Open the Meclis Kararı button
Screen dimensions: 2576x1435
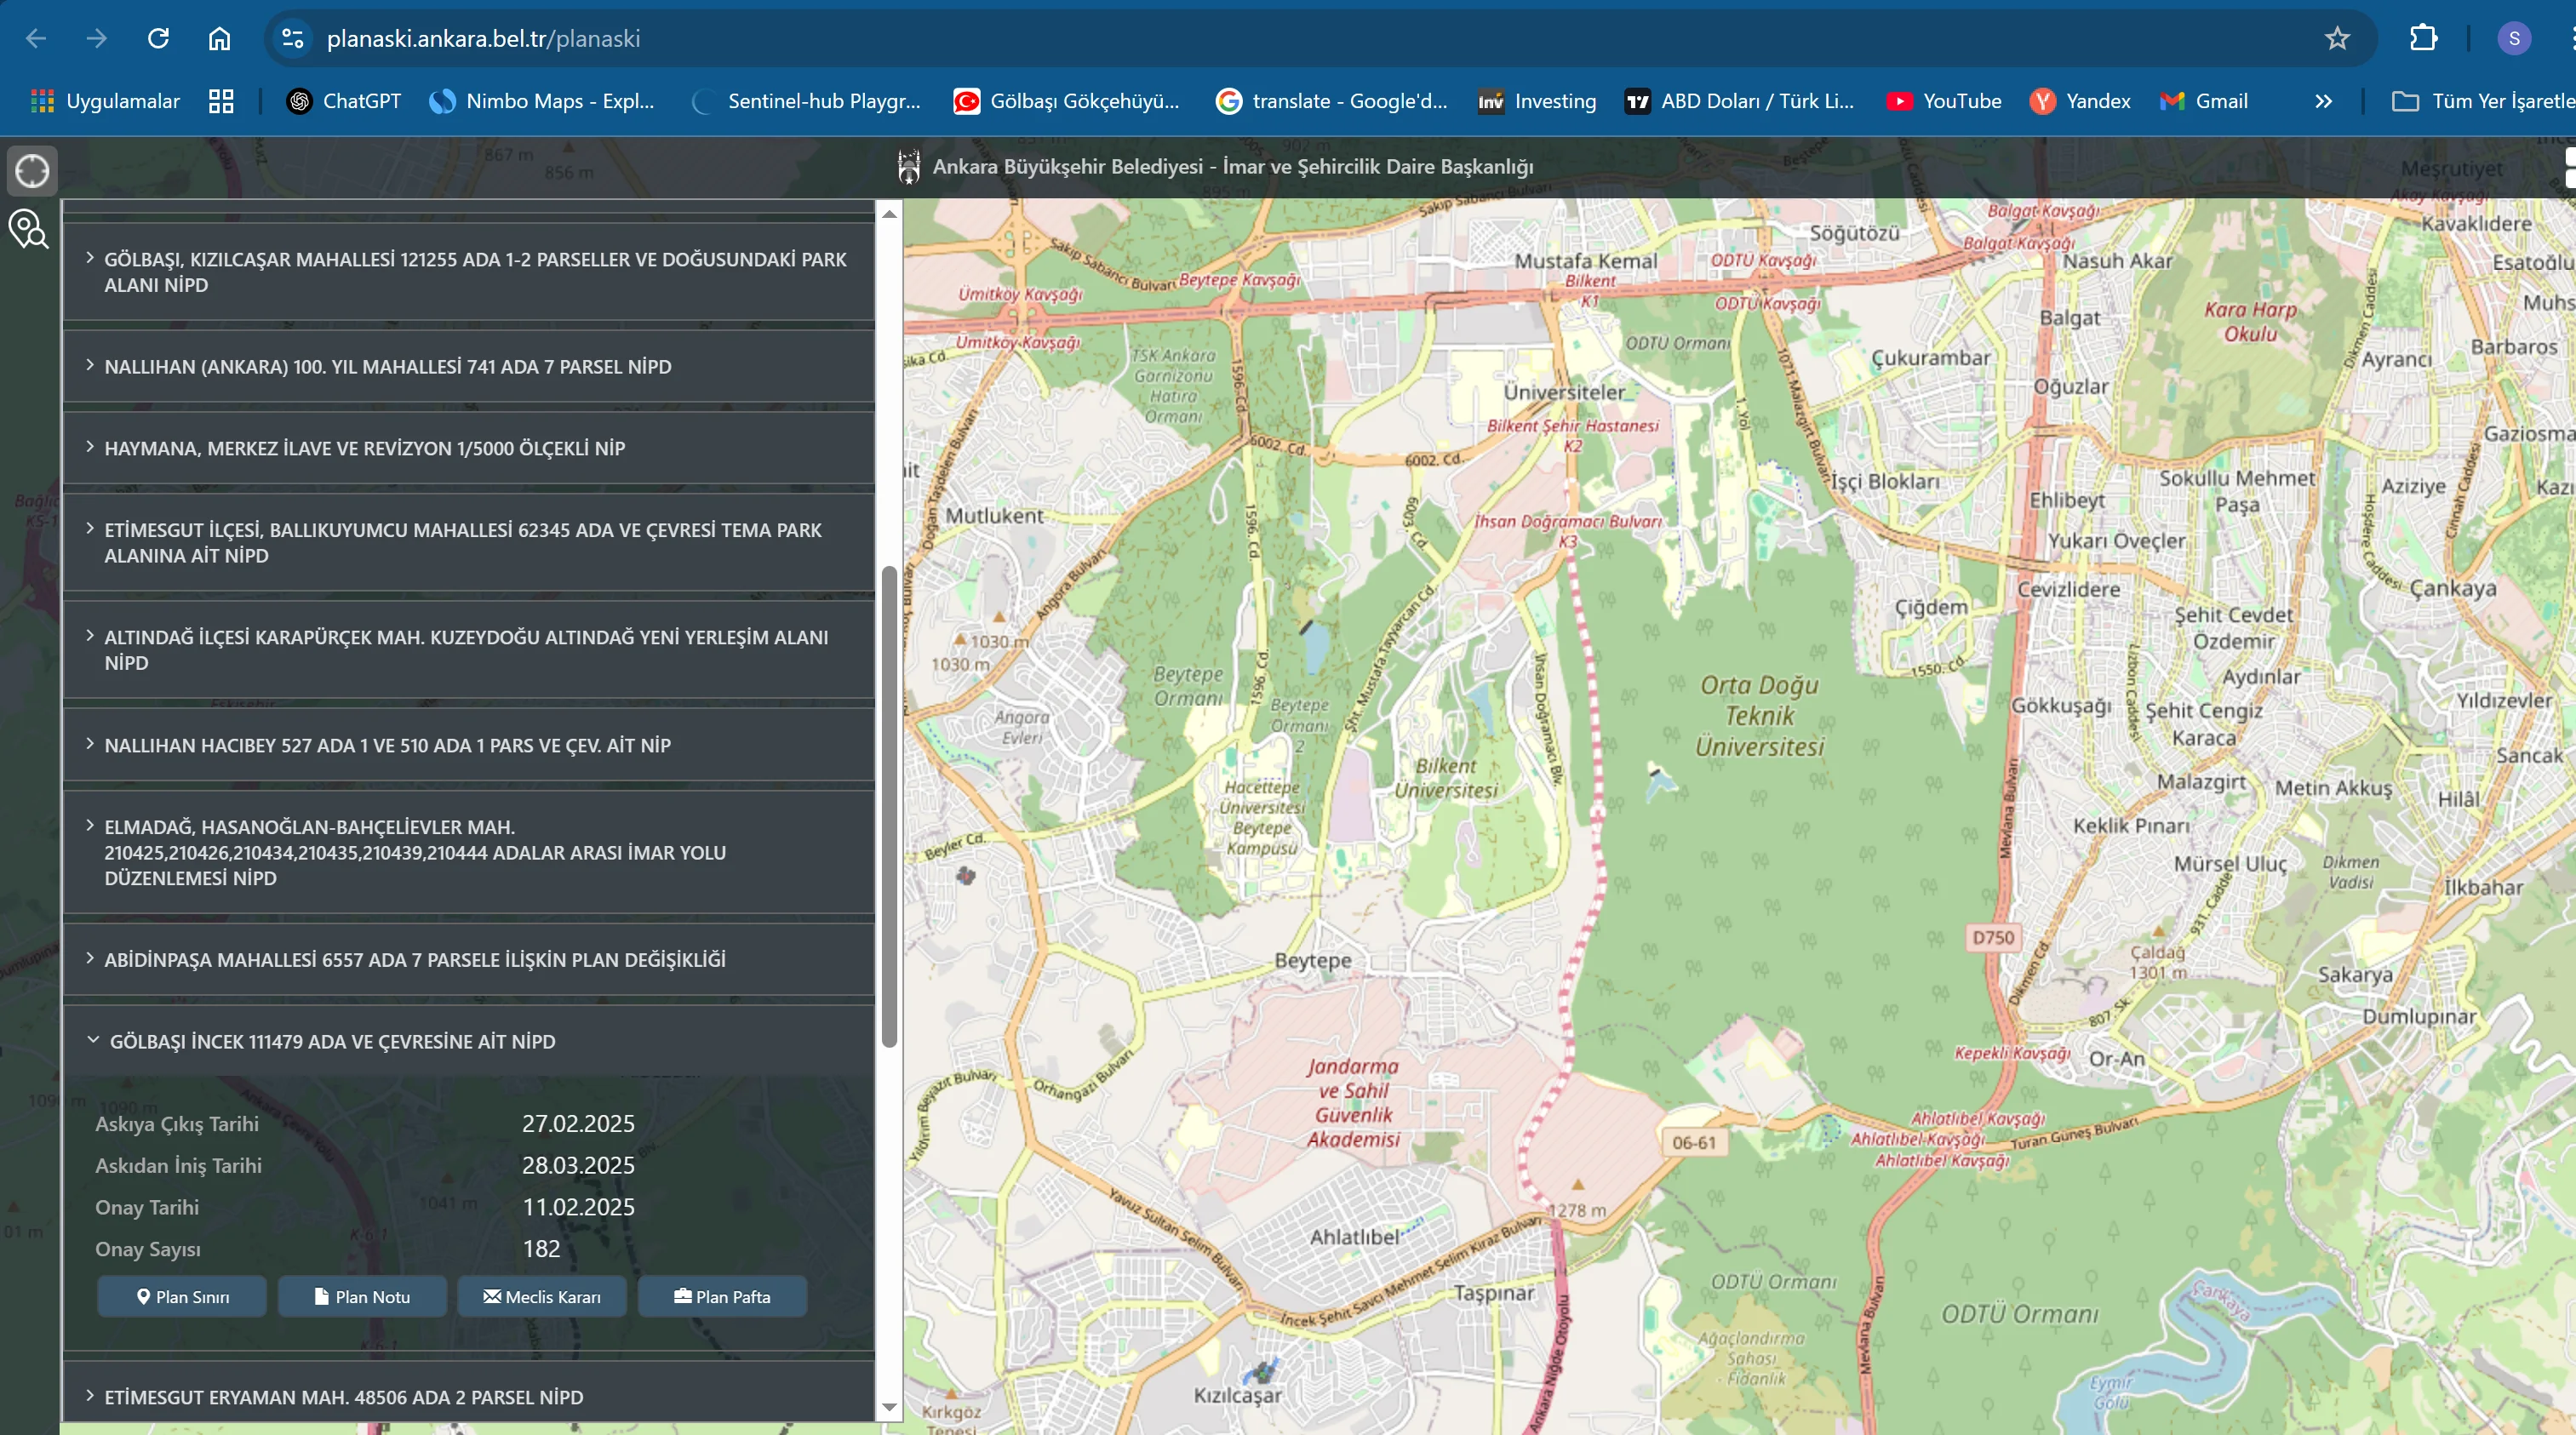pos(542,1297)
